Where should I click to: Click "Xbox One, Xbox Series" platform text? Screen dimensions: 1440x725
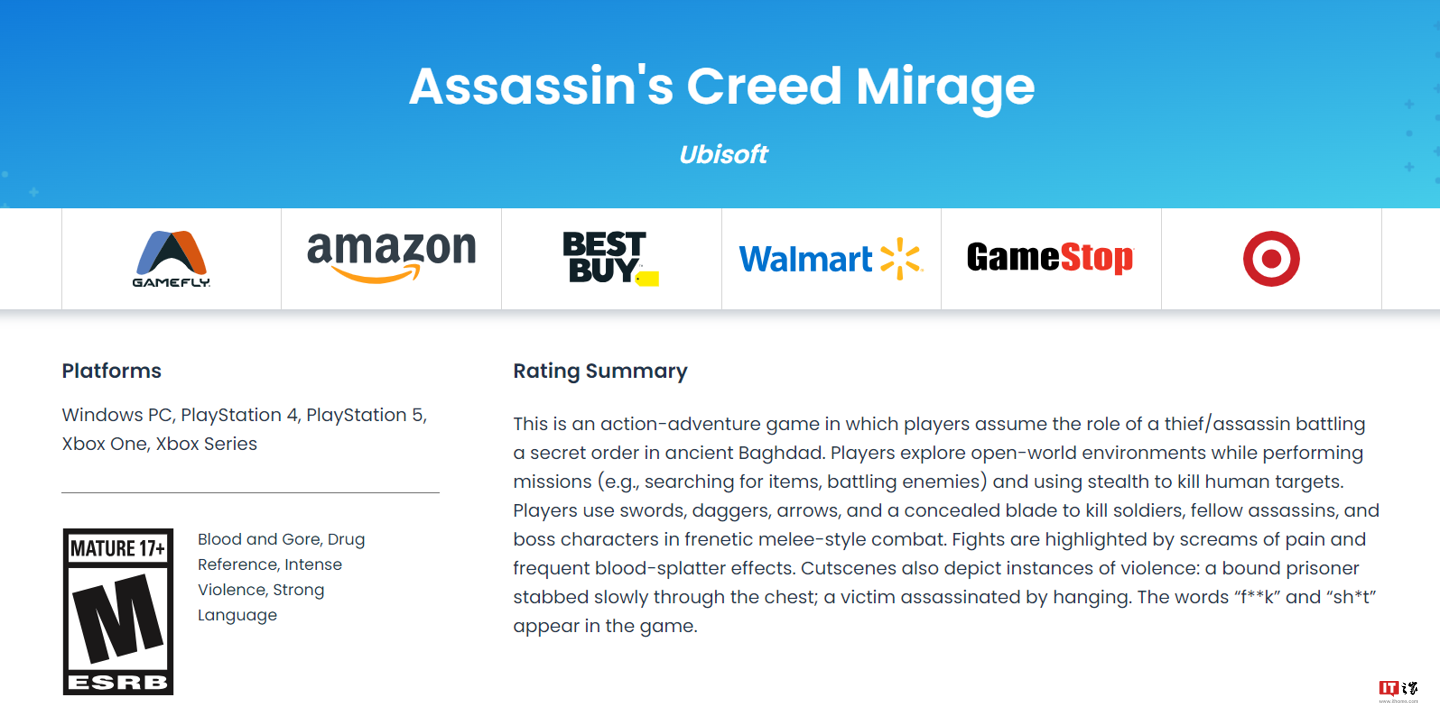pyautogui.click(x=159, y=444)
